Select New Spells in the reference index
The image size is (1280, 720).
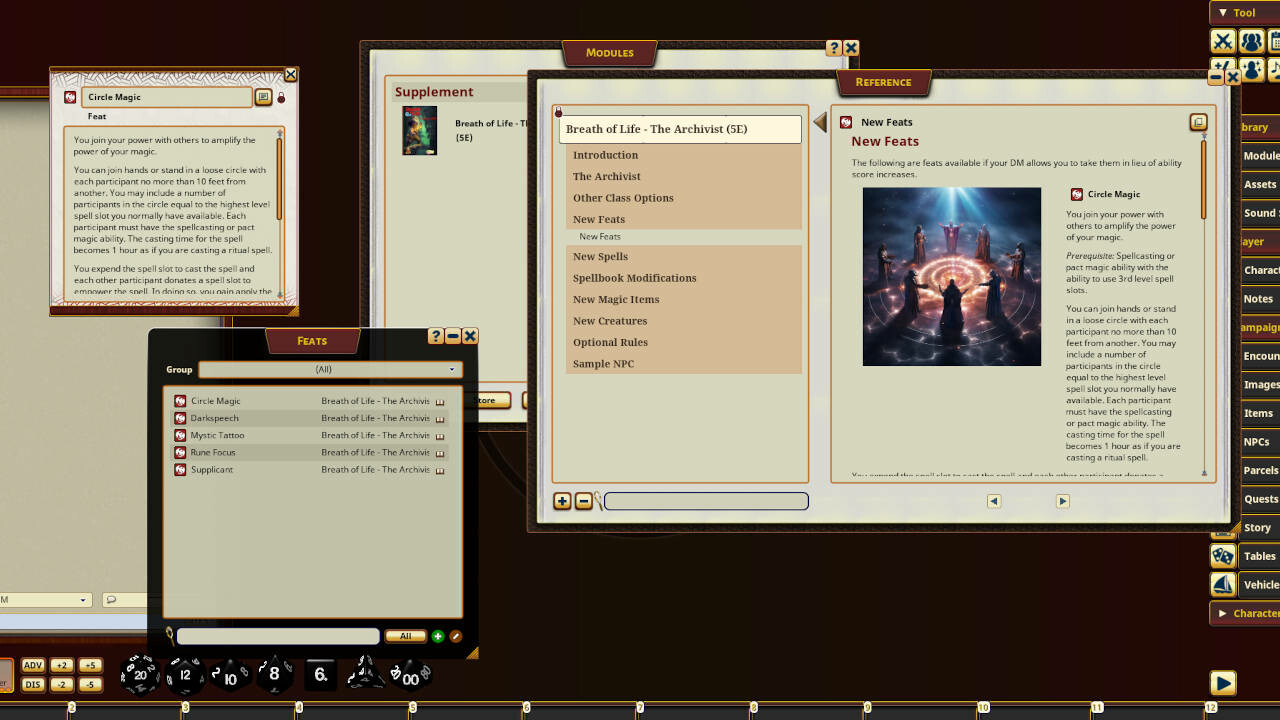(x=600, y=256)
